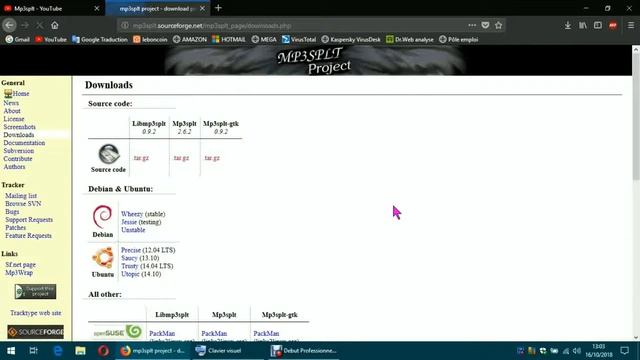Open the Google Traduction bookmark
This screenshot has width=640, height=360.
[100, 40]
